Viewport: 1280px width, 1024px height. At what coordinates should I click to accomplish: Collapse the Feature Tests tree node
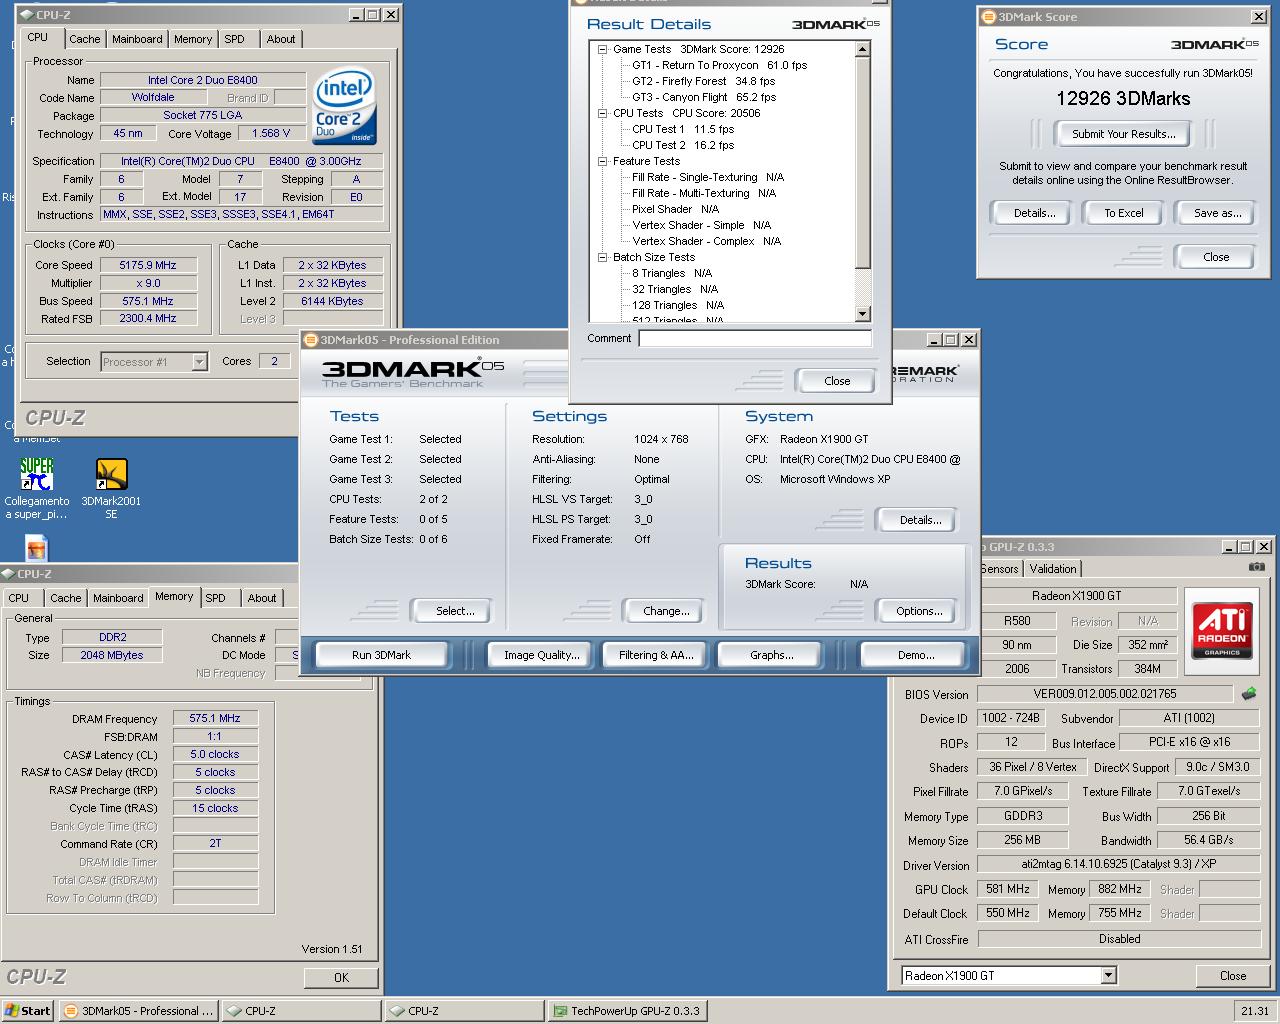pyautogui.click(x=603, y=161)
